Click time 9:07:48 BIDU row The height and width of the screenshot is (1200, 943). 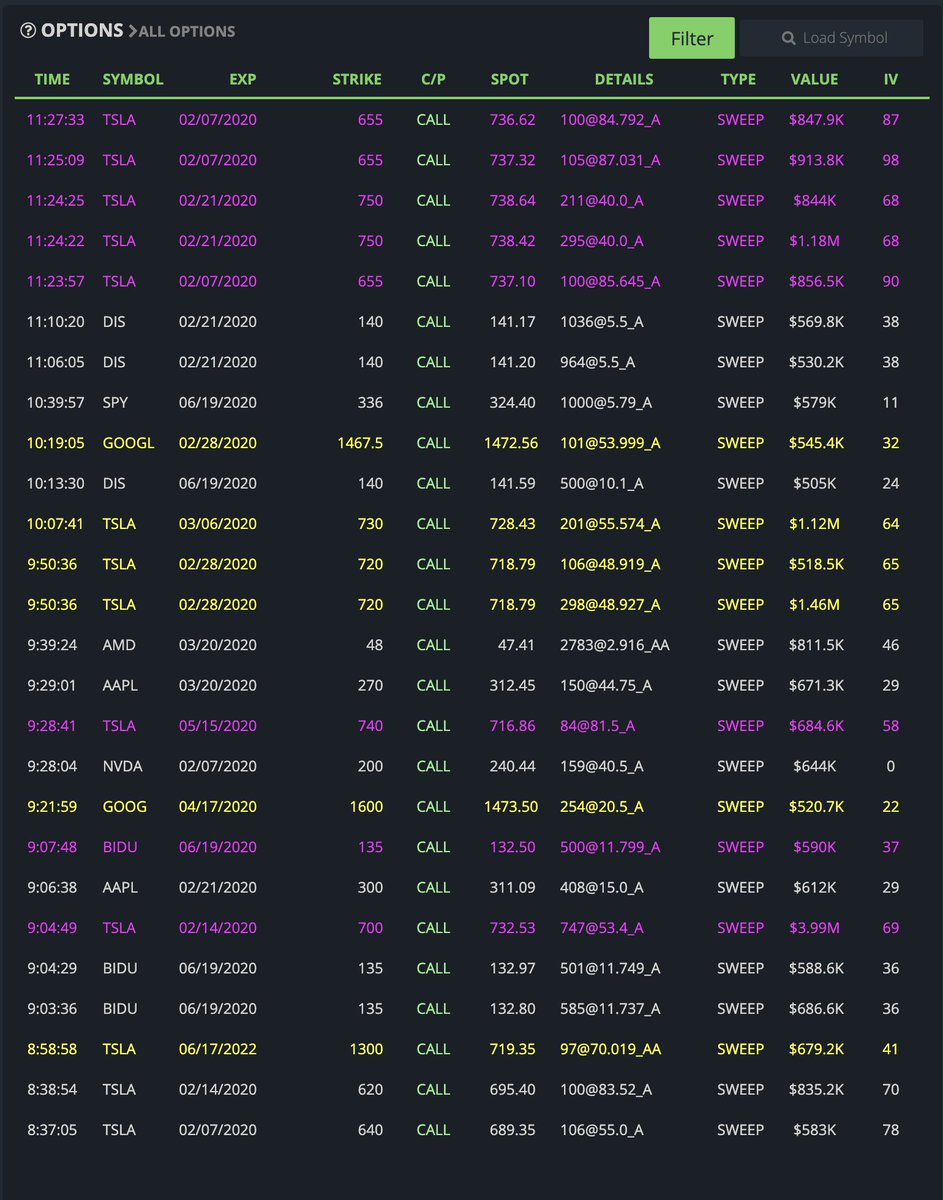click(52, 847)
